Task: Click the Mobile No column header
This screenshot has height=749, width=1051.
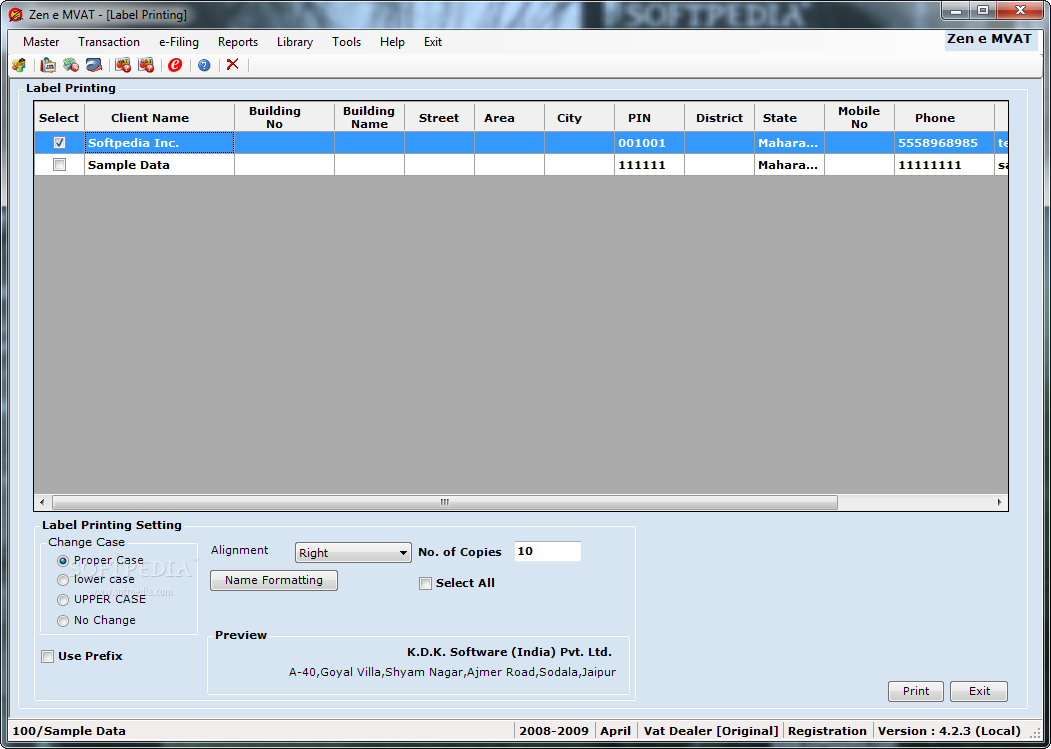Action: pyautogui.click(x=859, y=117)
